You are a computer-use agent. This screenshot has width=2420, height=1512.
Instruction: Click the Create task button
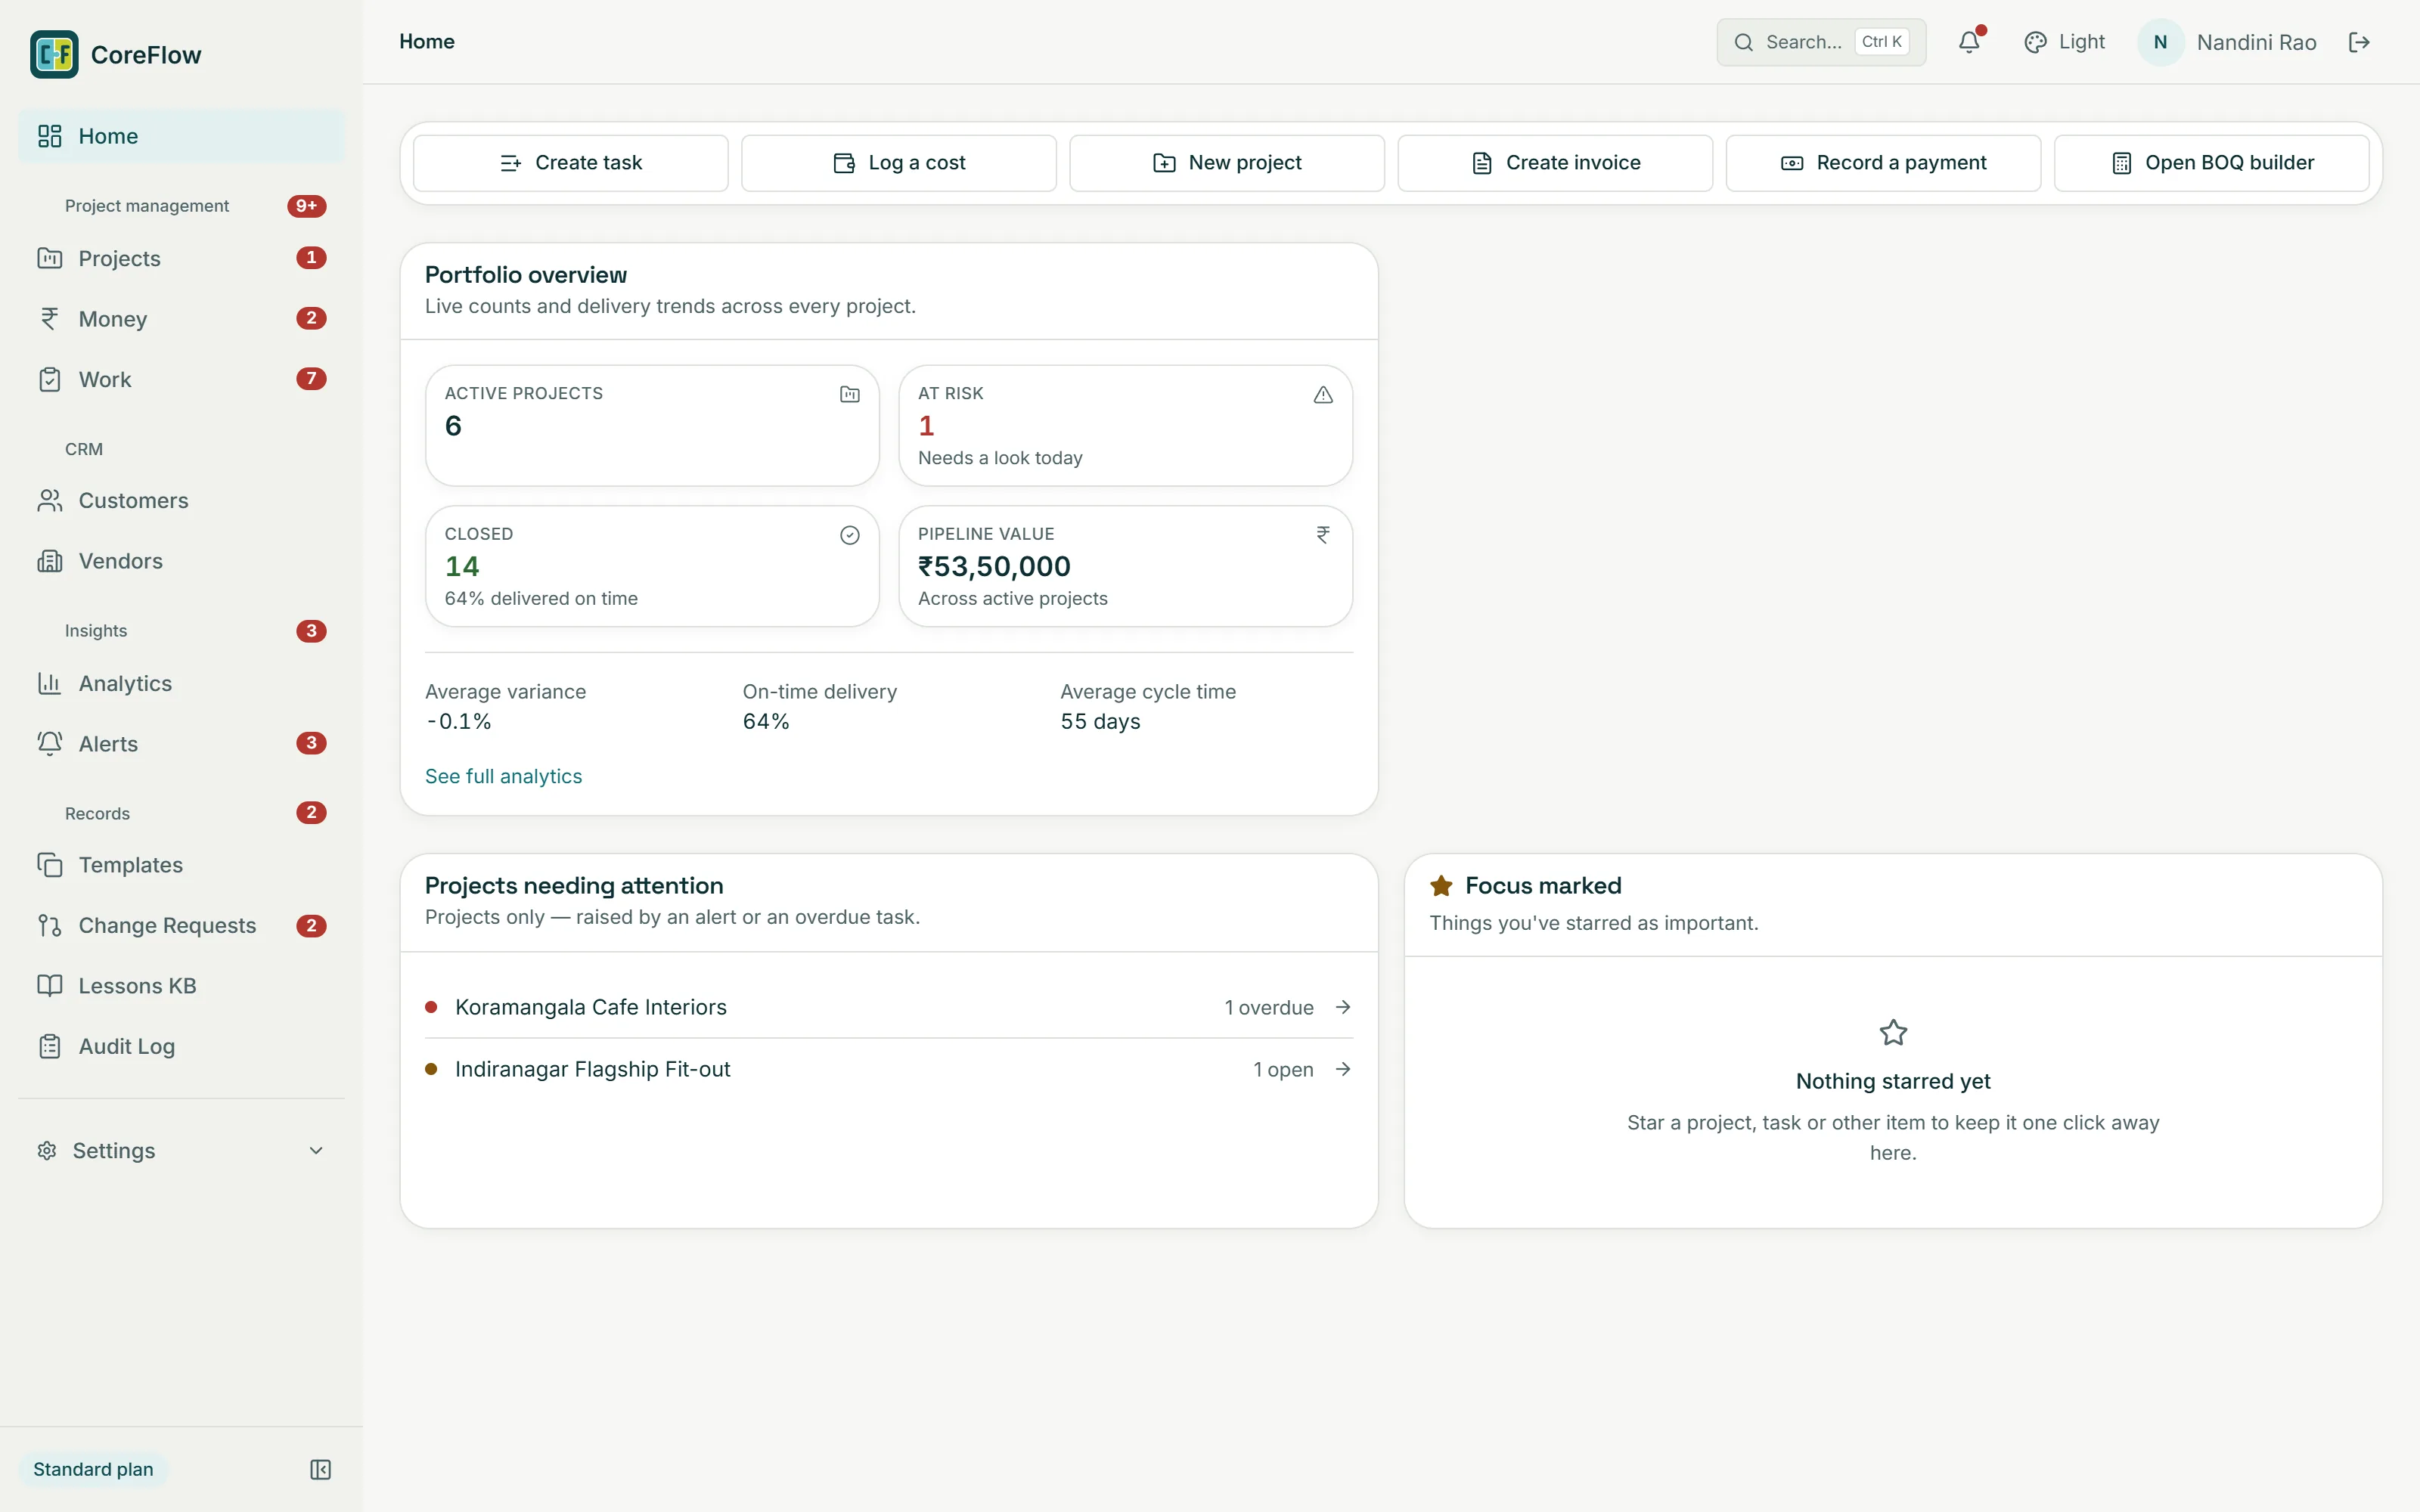pyautogui.click(x=570, y=163)
